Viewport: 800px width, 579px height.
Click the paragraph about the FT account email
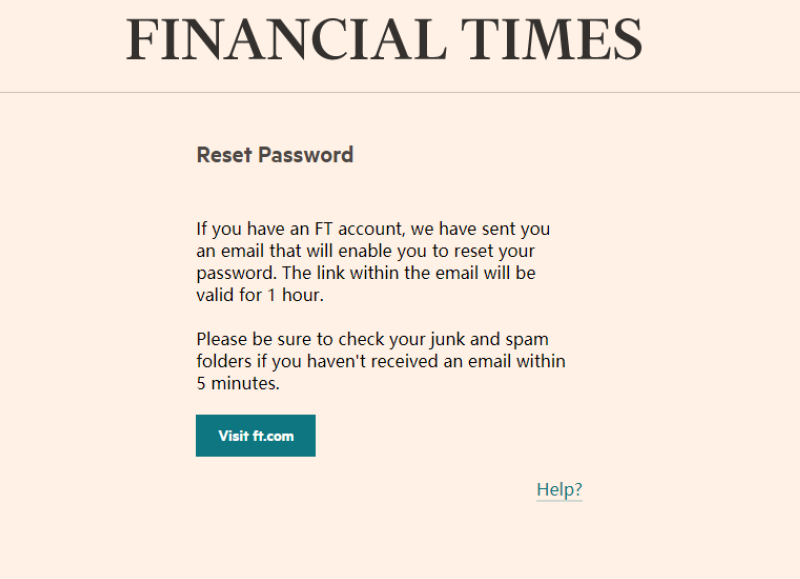pyautogui.click(x=373, y=262)
